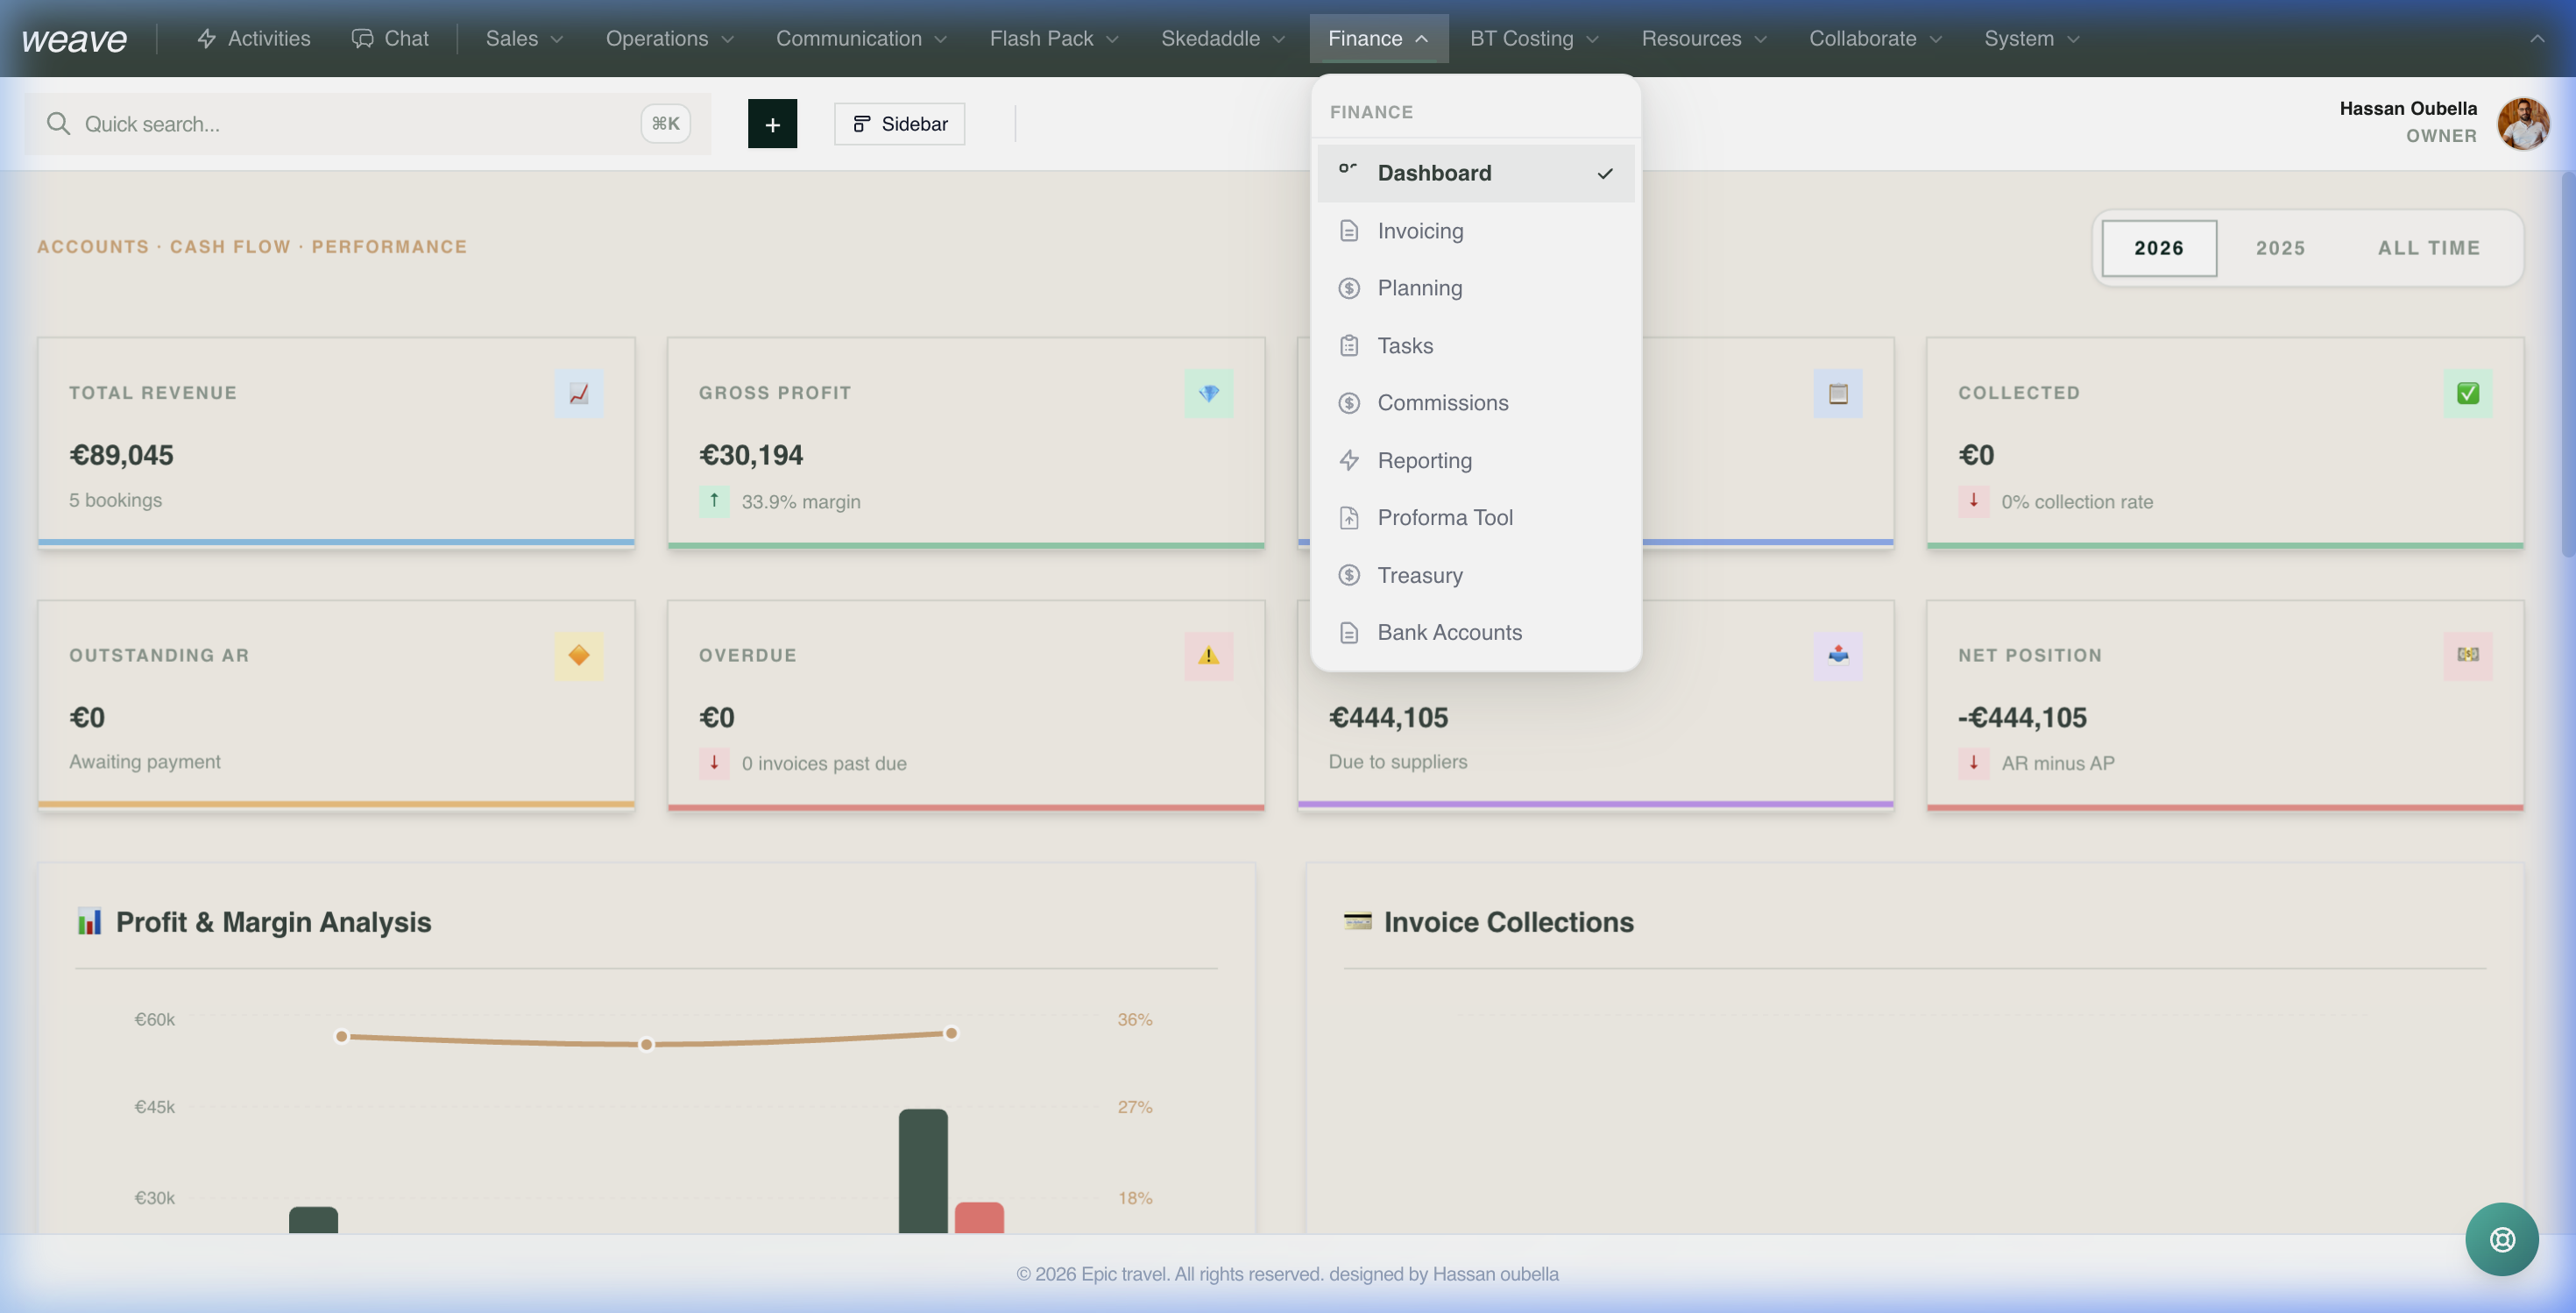Viewport: 2576px width, 1313px height.
Task: Expand the Resources dropdown
Action: coord(1703,39)
